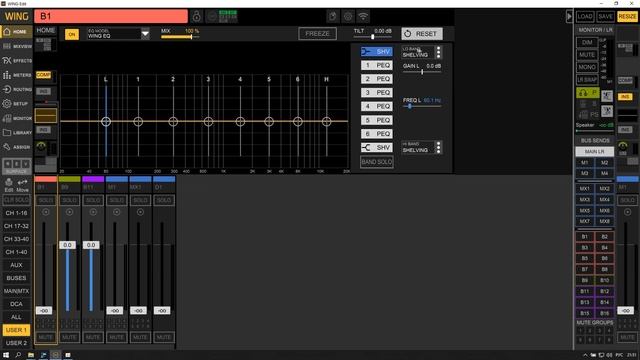The image size is (640, 360).
Task: Toggle the headphones monitor button
Action: click(x=588, y=93)
